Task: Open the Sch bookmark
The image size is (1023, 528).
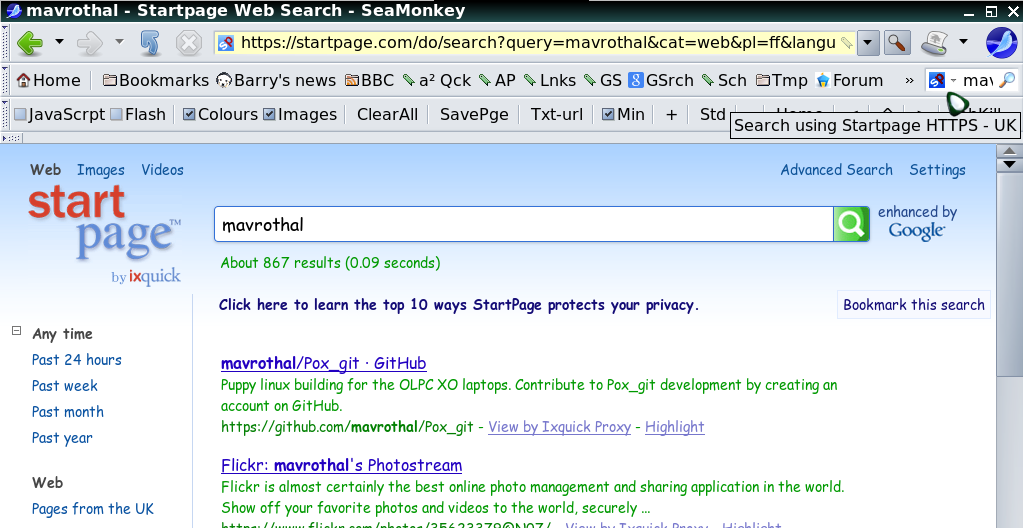Action: [x=724, y=80]
